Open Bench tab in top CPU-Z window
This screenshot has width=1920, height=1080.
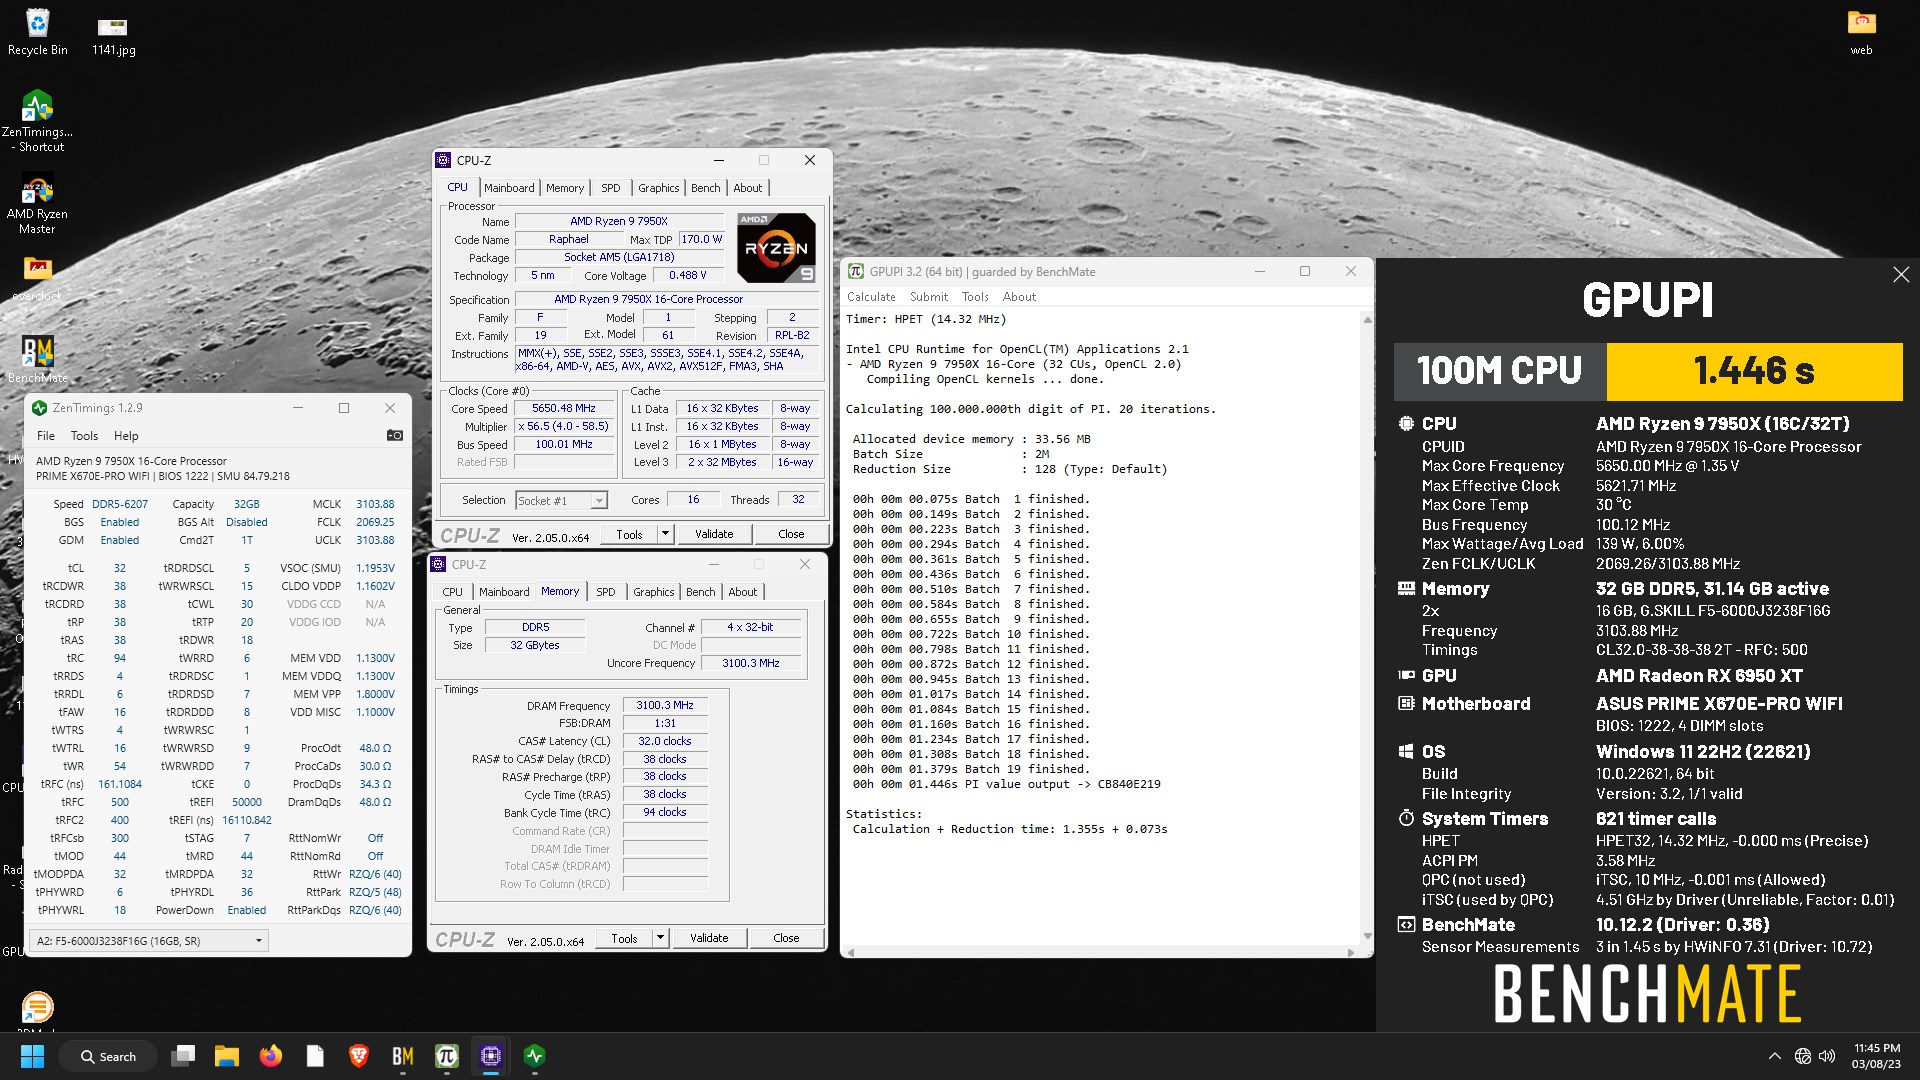pos(705,188)
